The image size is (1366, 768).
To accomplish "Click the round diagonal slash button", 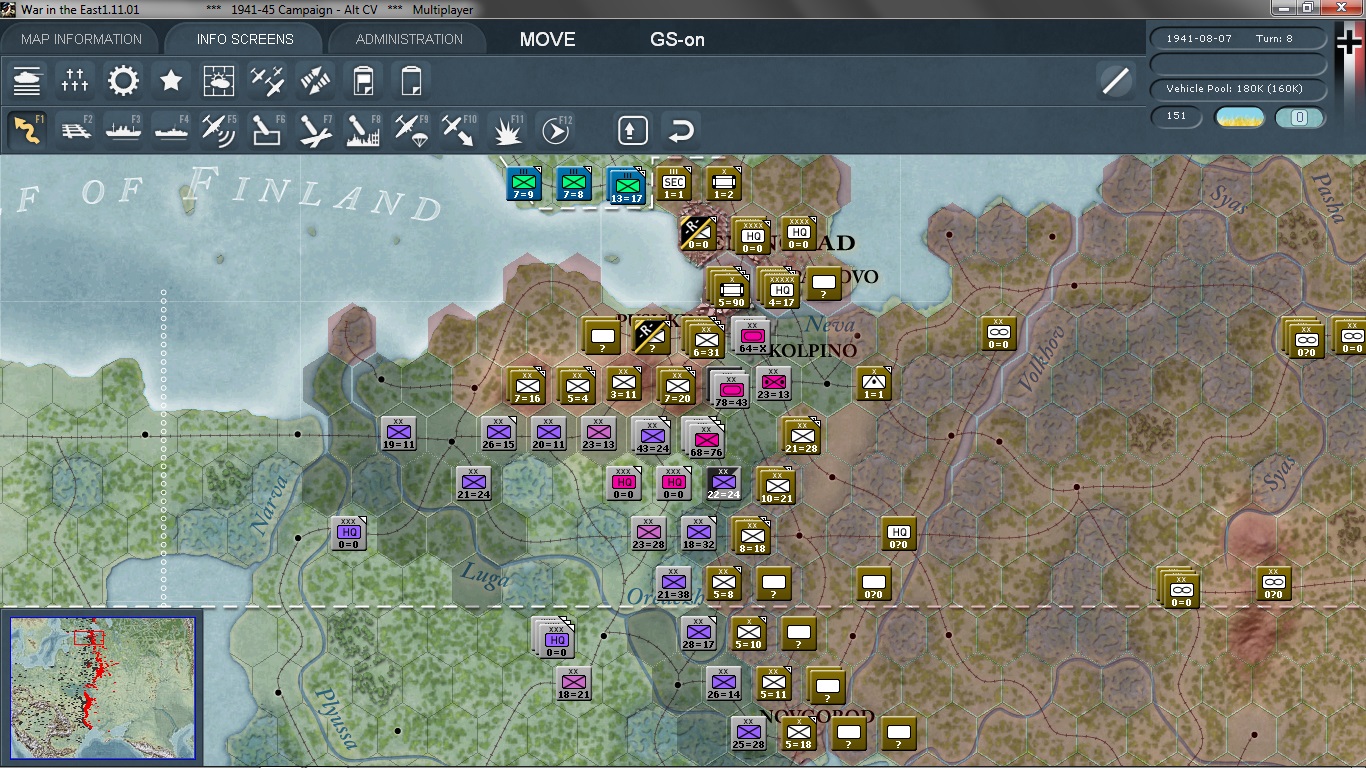I will [1115, 80].
